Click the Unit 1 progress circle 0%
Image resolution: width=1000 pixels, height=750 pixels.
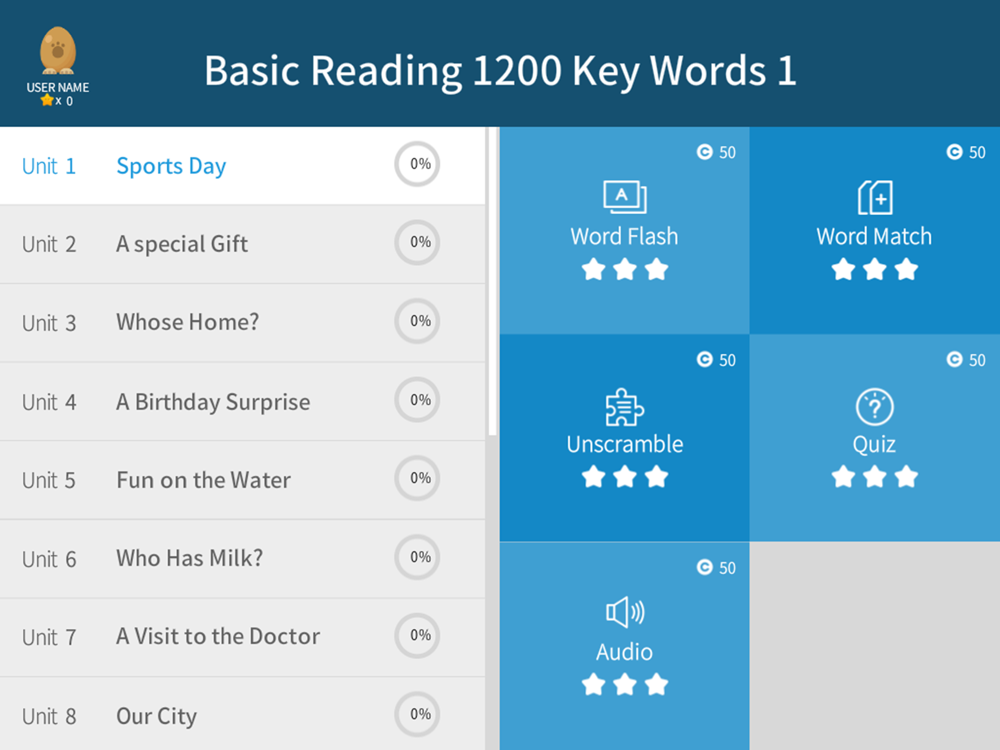(417, 164)
